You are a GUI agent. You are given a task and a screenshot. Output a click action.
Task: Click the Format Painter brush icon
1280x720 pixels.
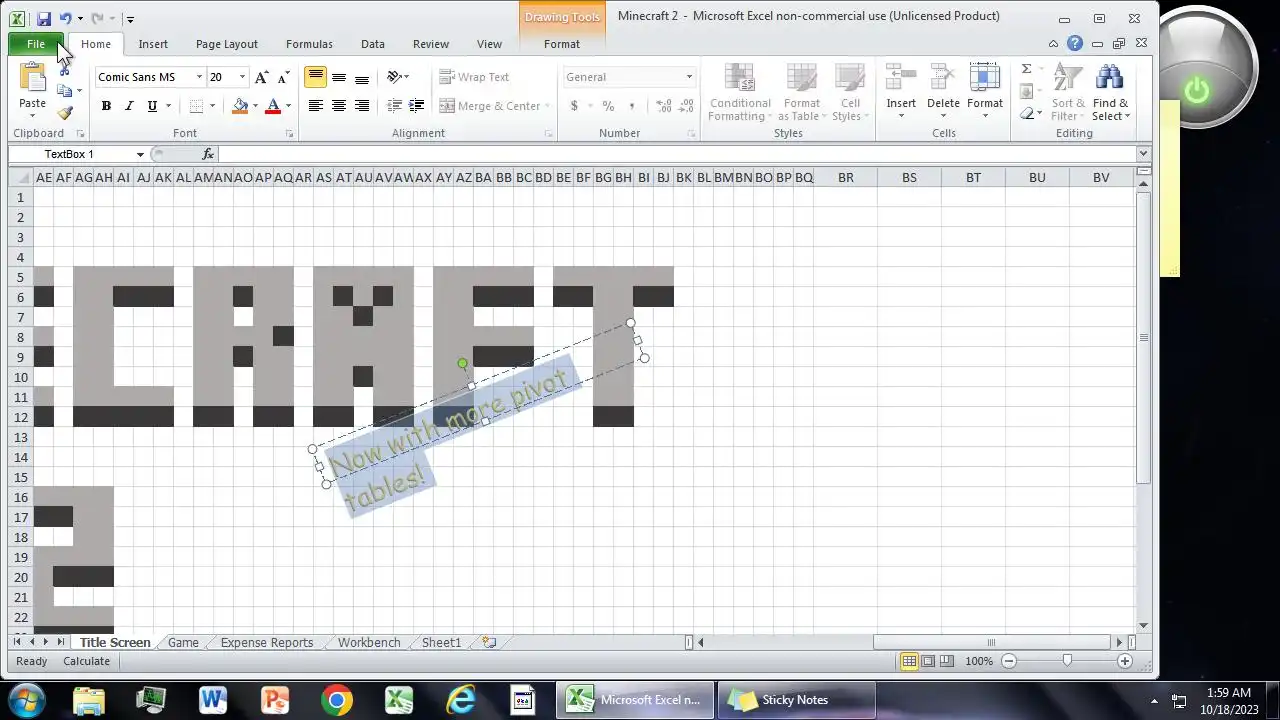(65, 114)
